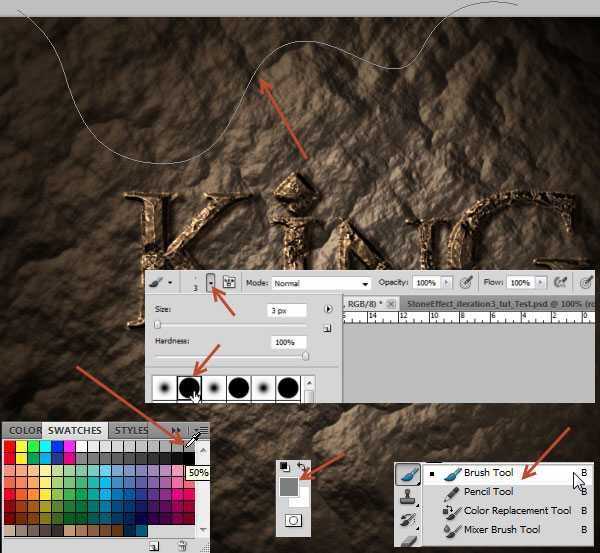
Task: Click the Brush tool icon in toolbox
Action: pos(408,475)
